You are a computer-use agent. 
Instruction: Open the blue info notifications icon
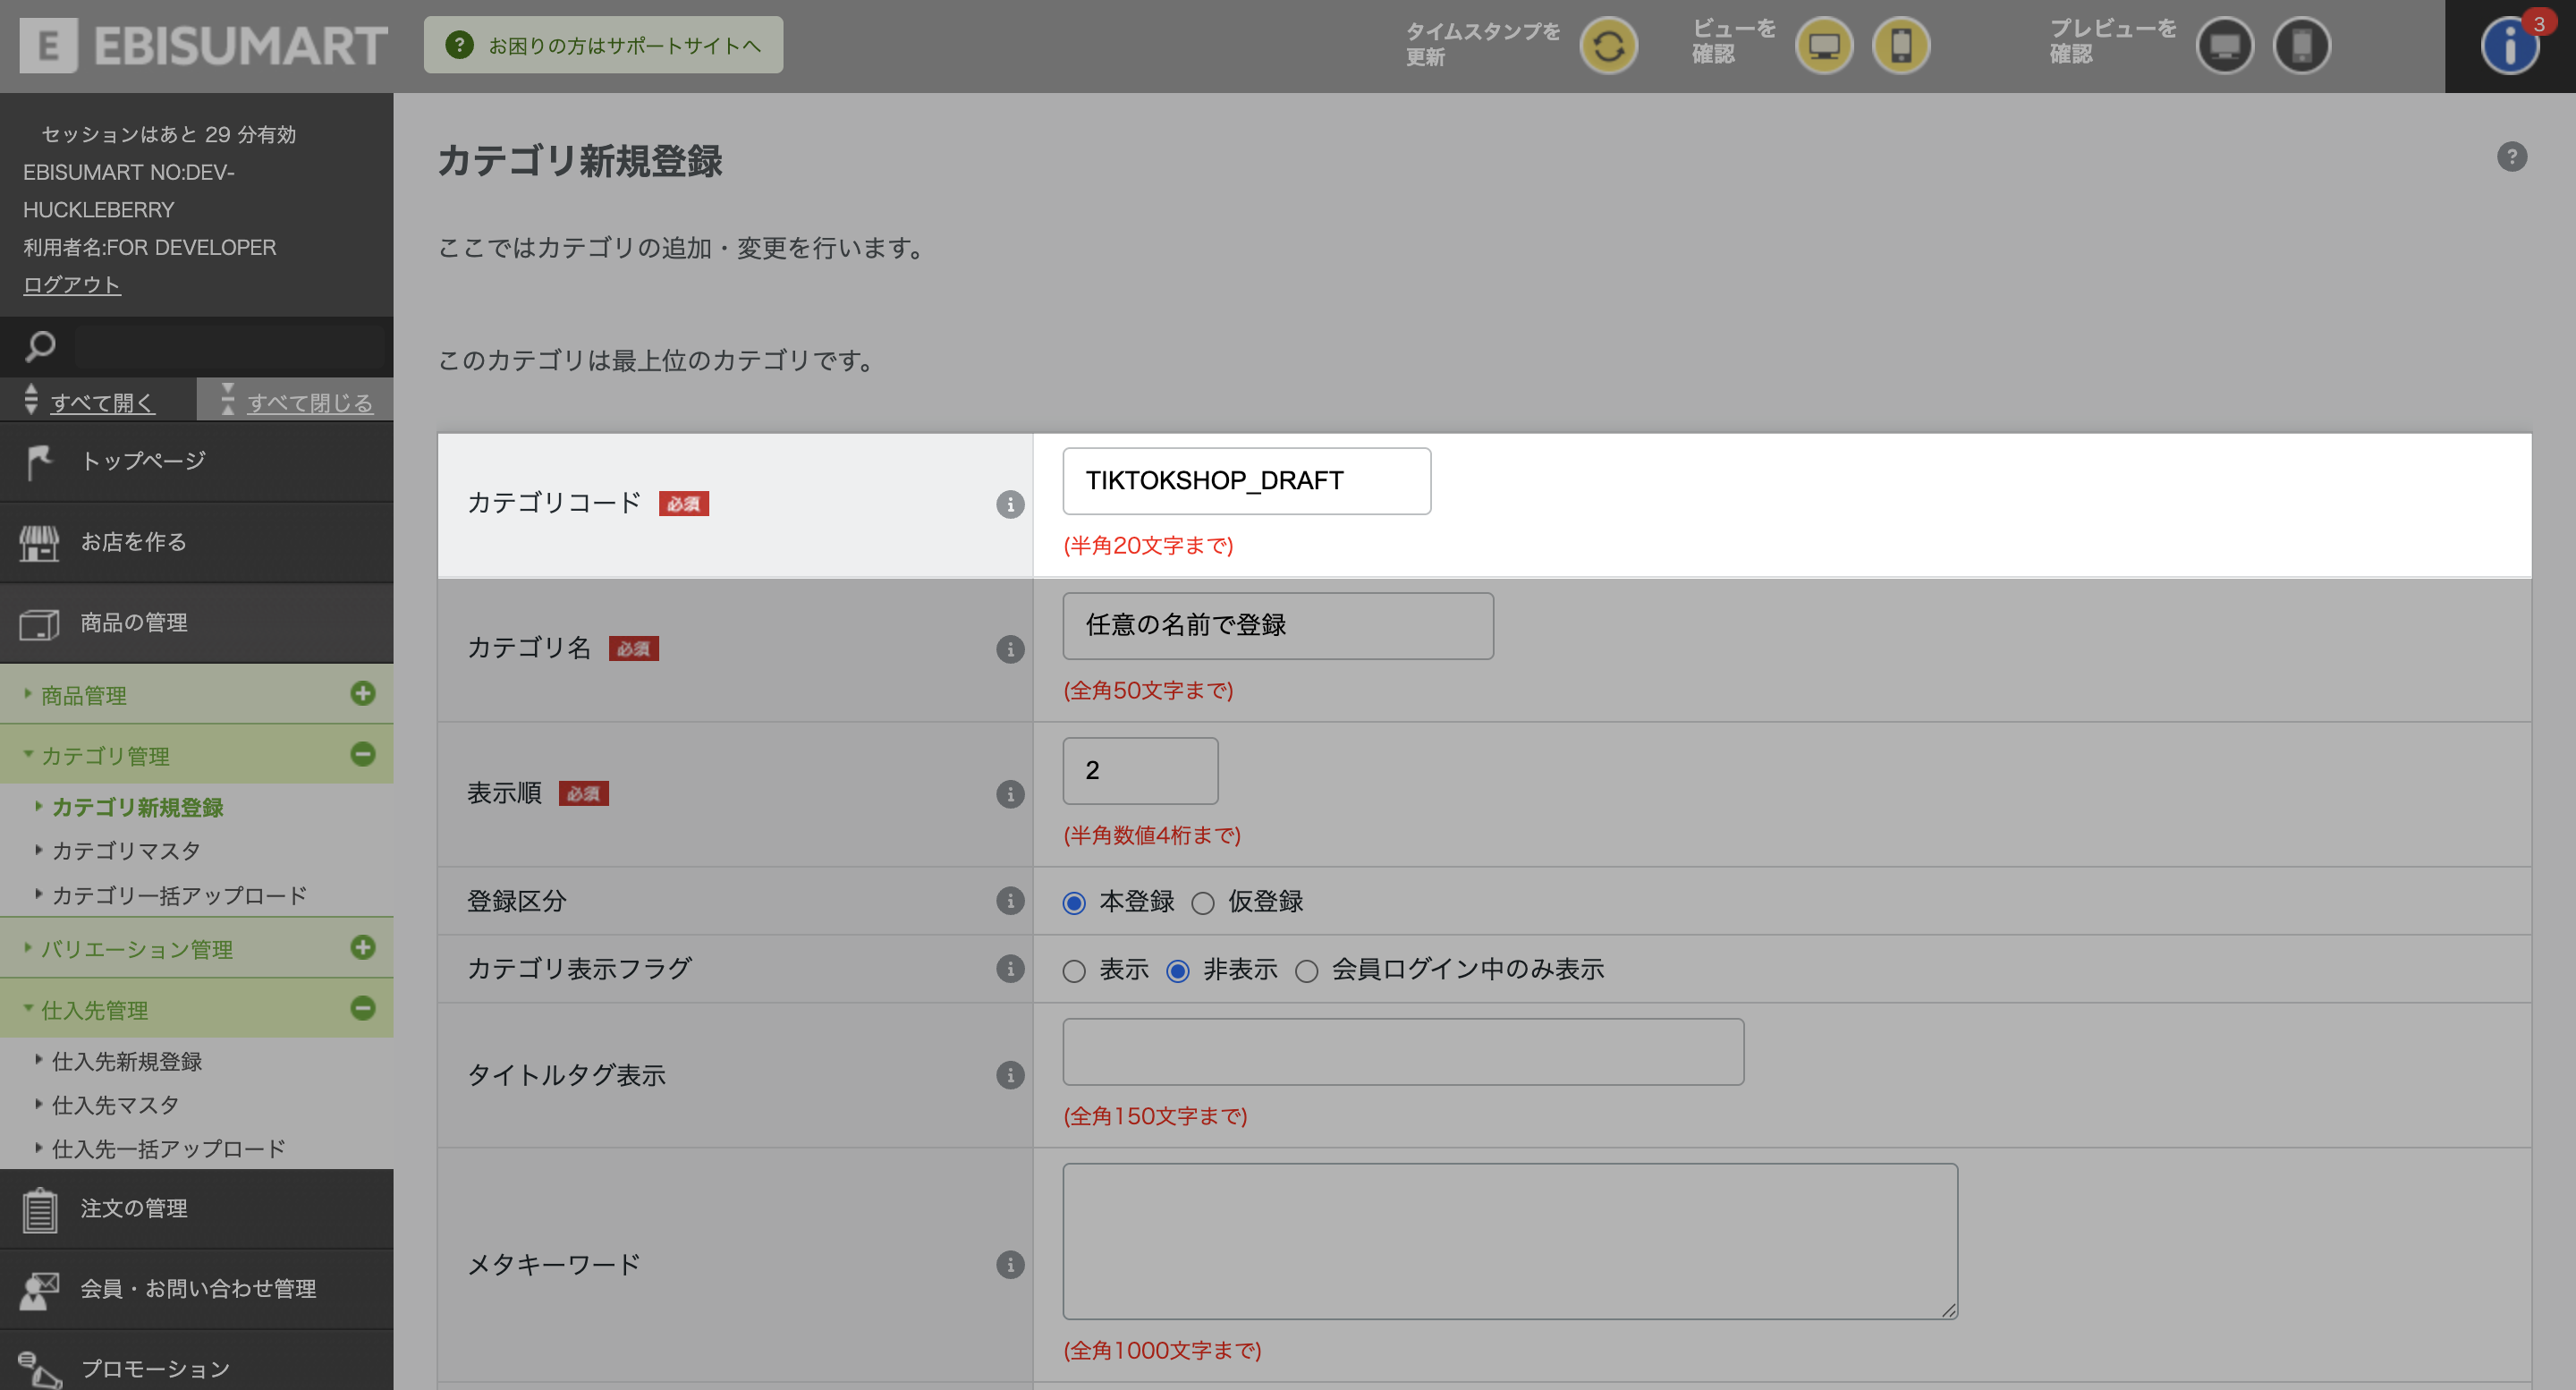2508,46
